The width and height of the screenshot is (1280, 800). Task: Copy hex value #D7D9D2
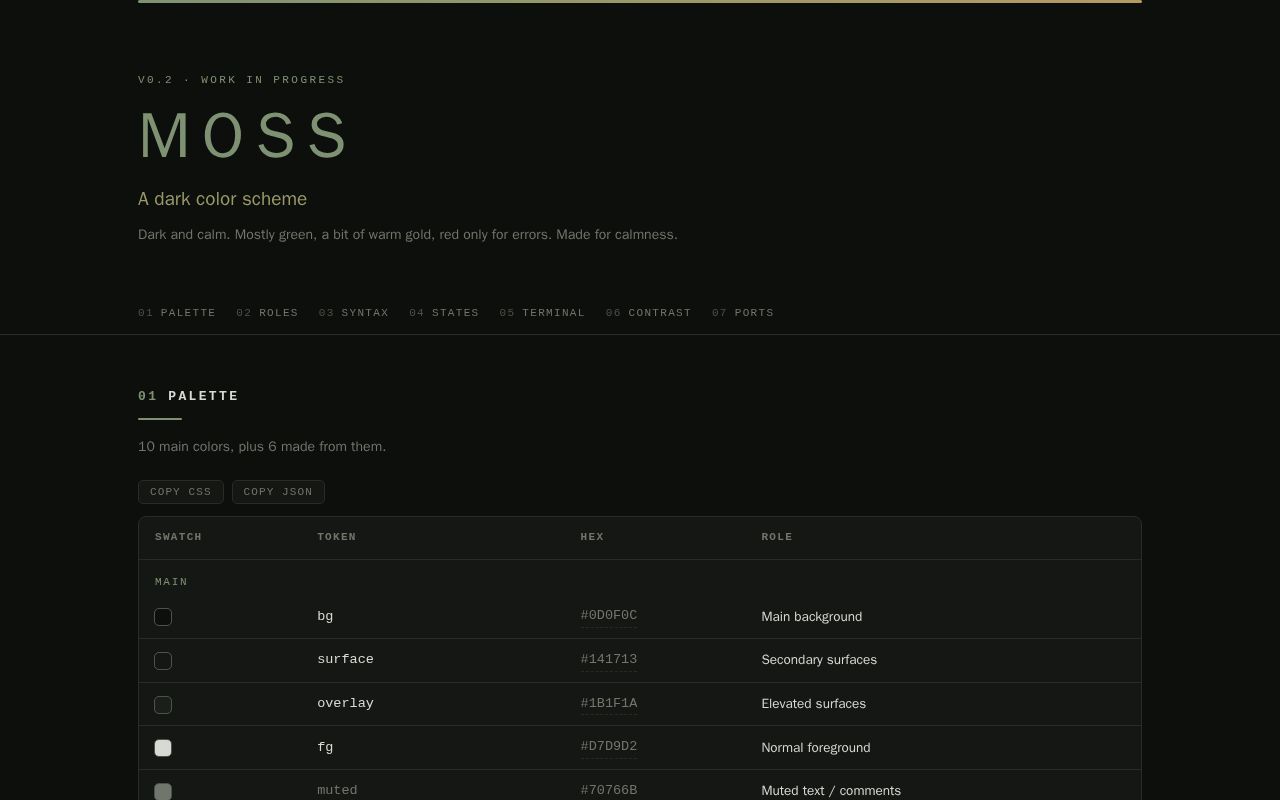pos(609,747)
